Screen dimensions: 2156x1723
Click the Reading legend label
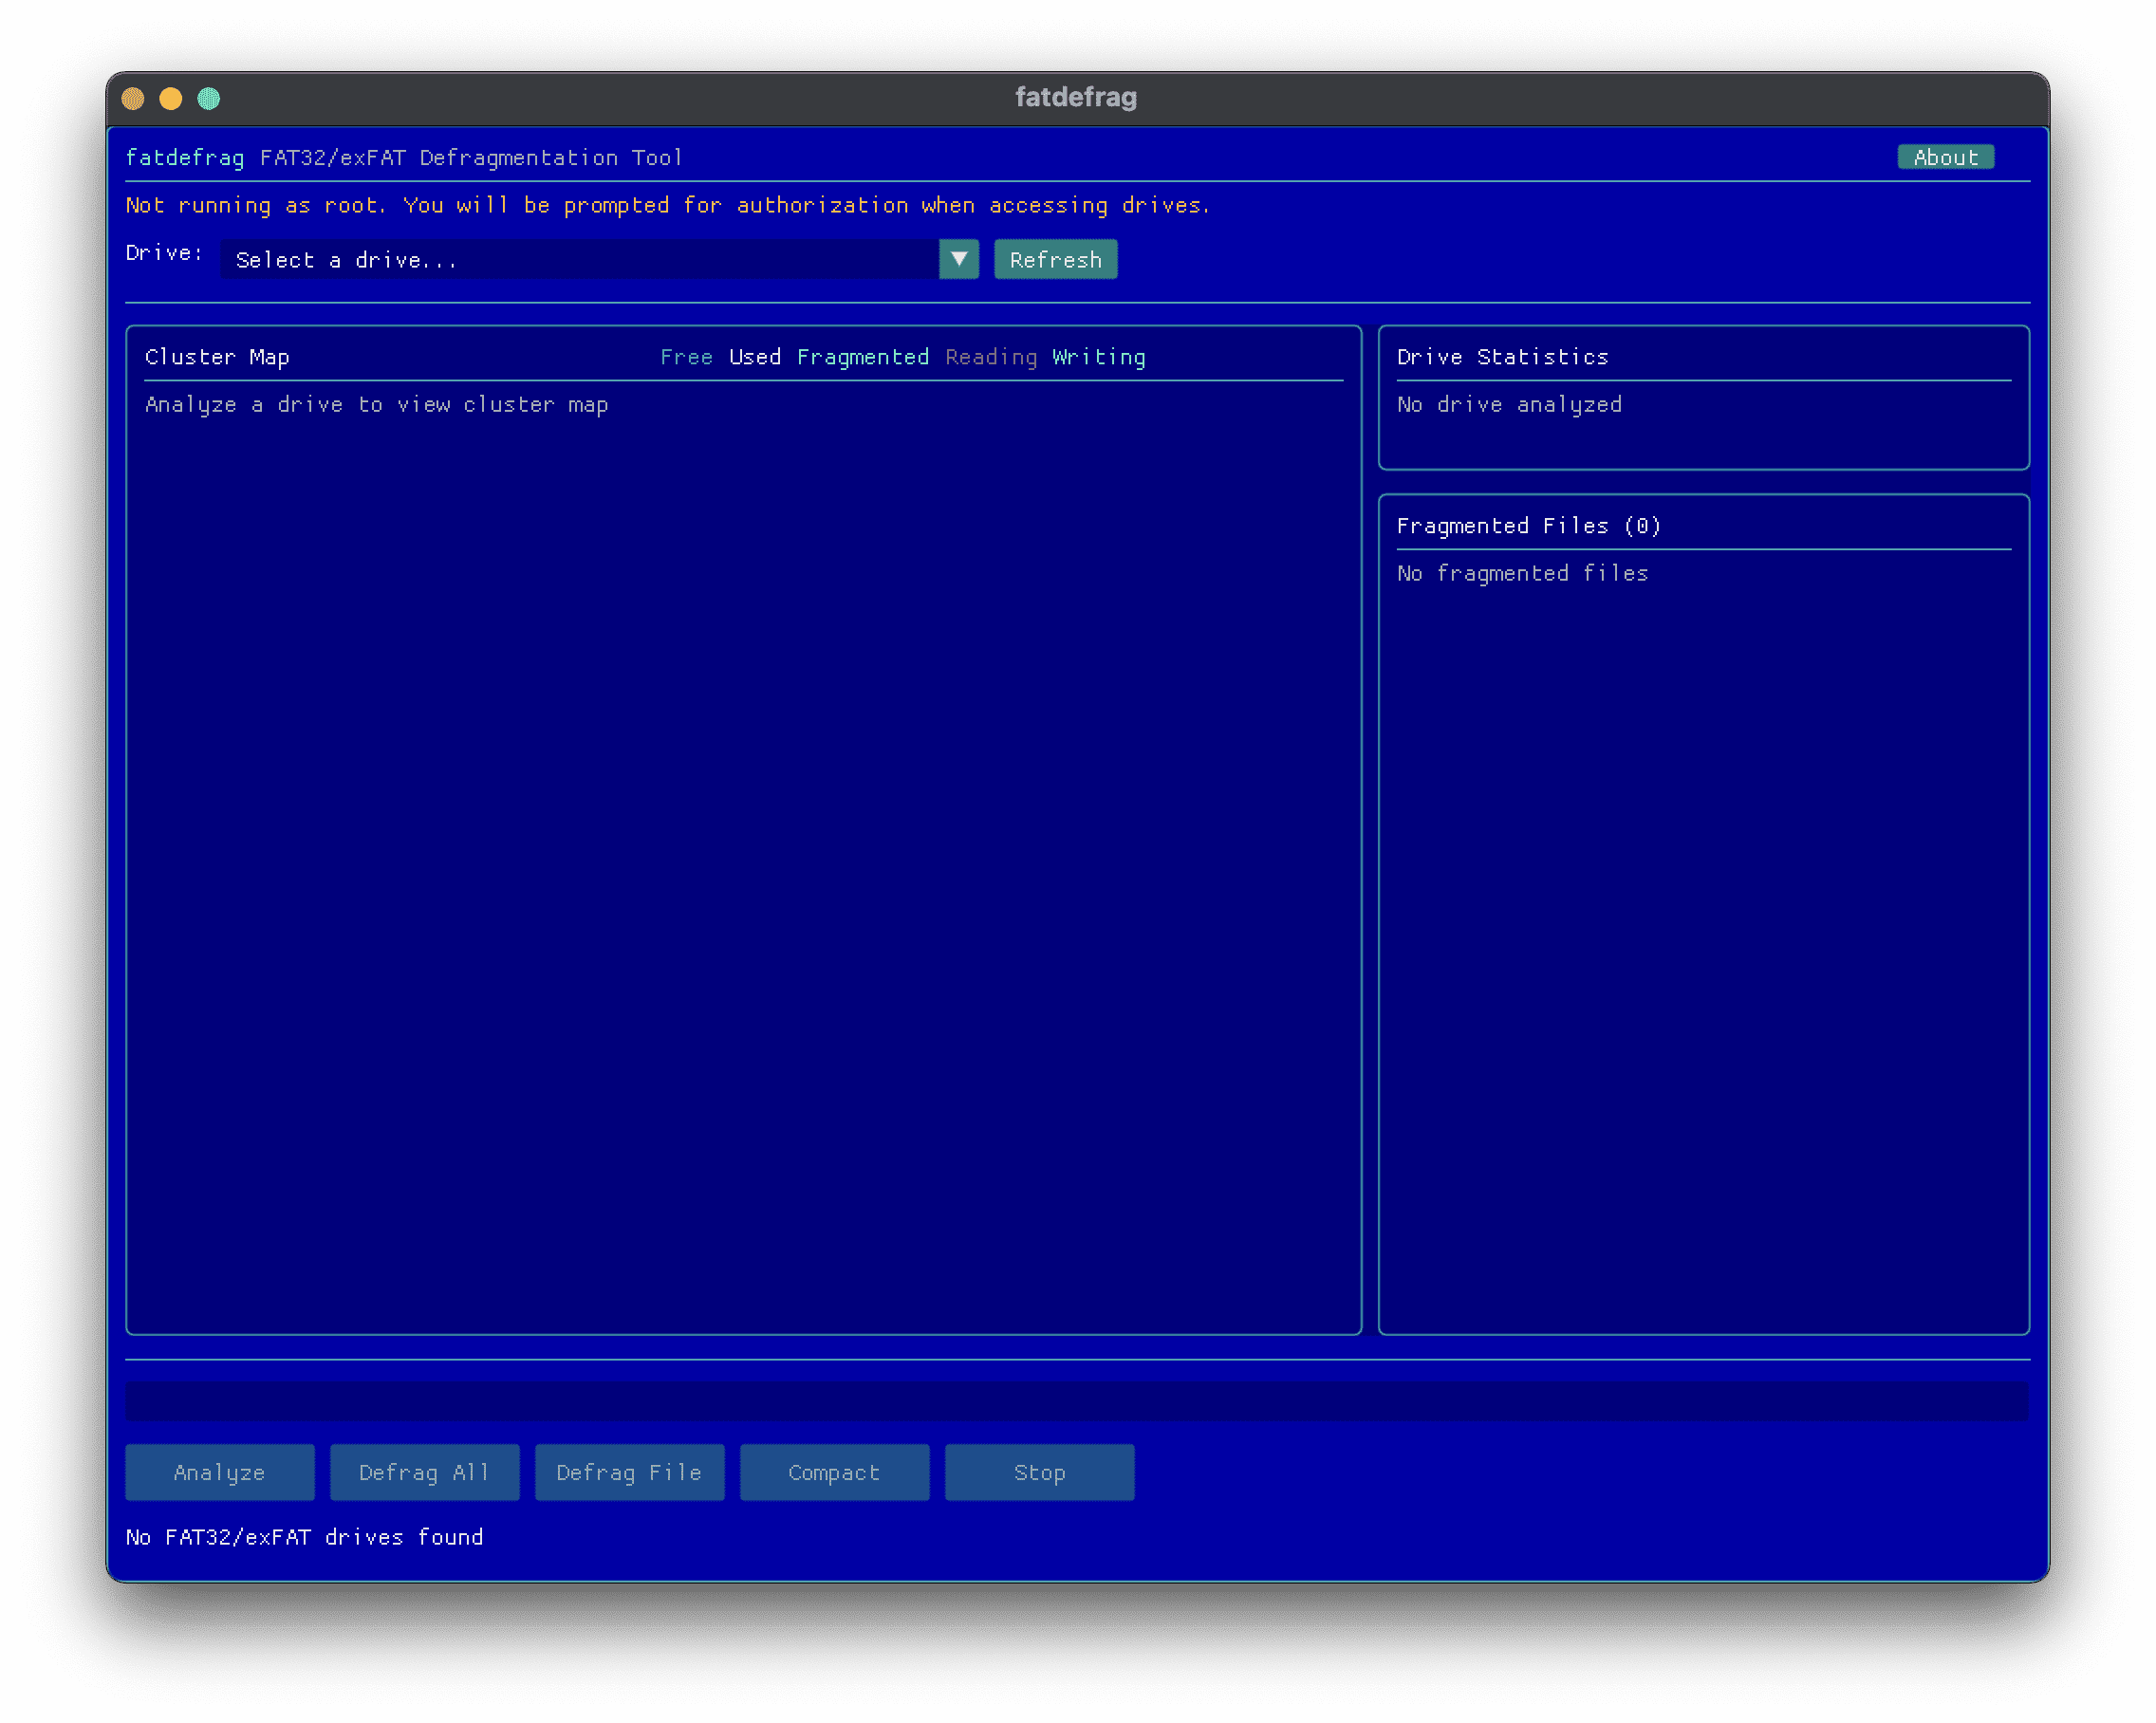(x=991, y=357)
